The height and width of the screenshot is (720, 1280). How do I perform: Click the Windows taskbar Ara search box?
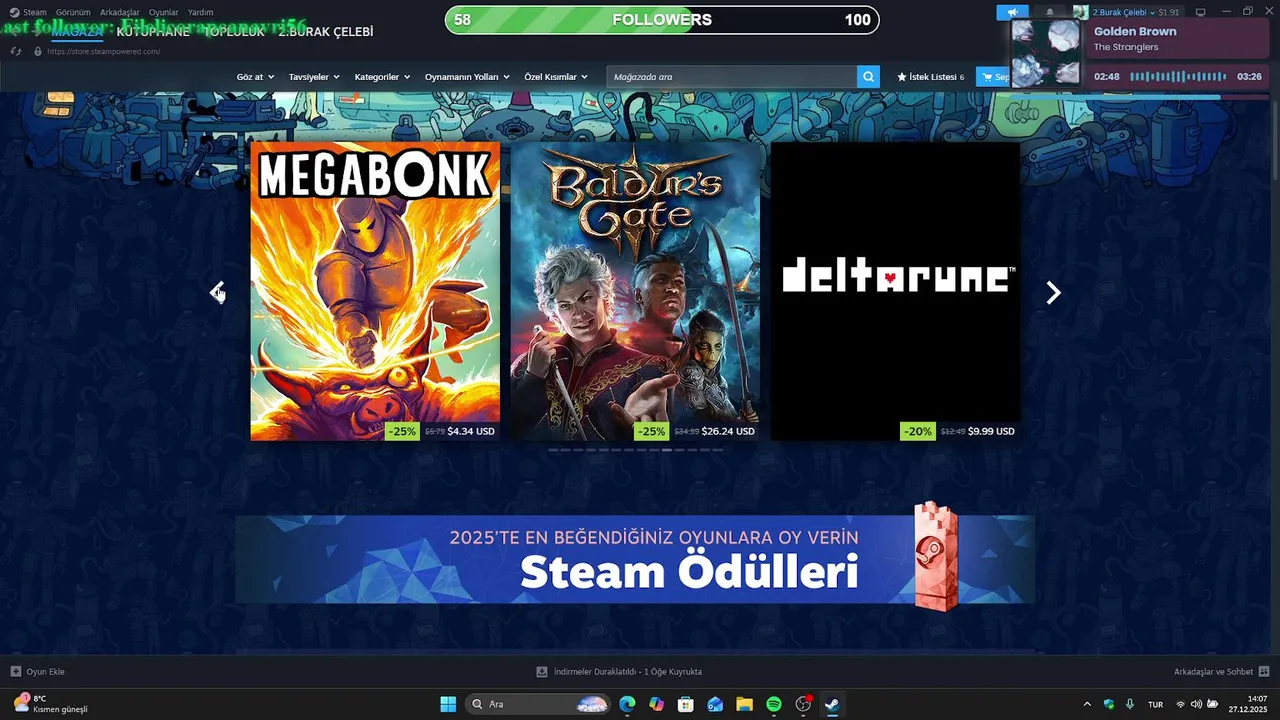[538, 704]
